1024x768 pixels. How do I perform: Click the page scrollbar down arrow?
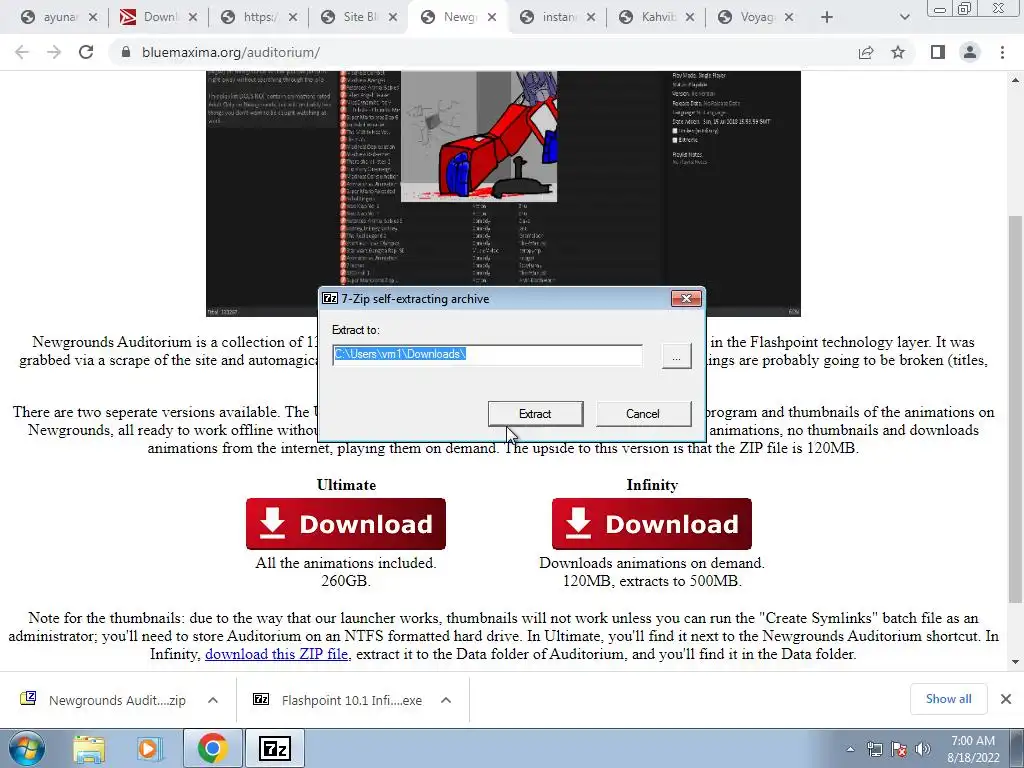coord(1015,662)
